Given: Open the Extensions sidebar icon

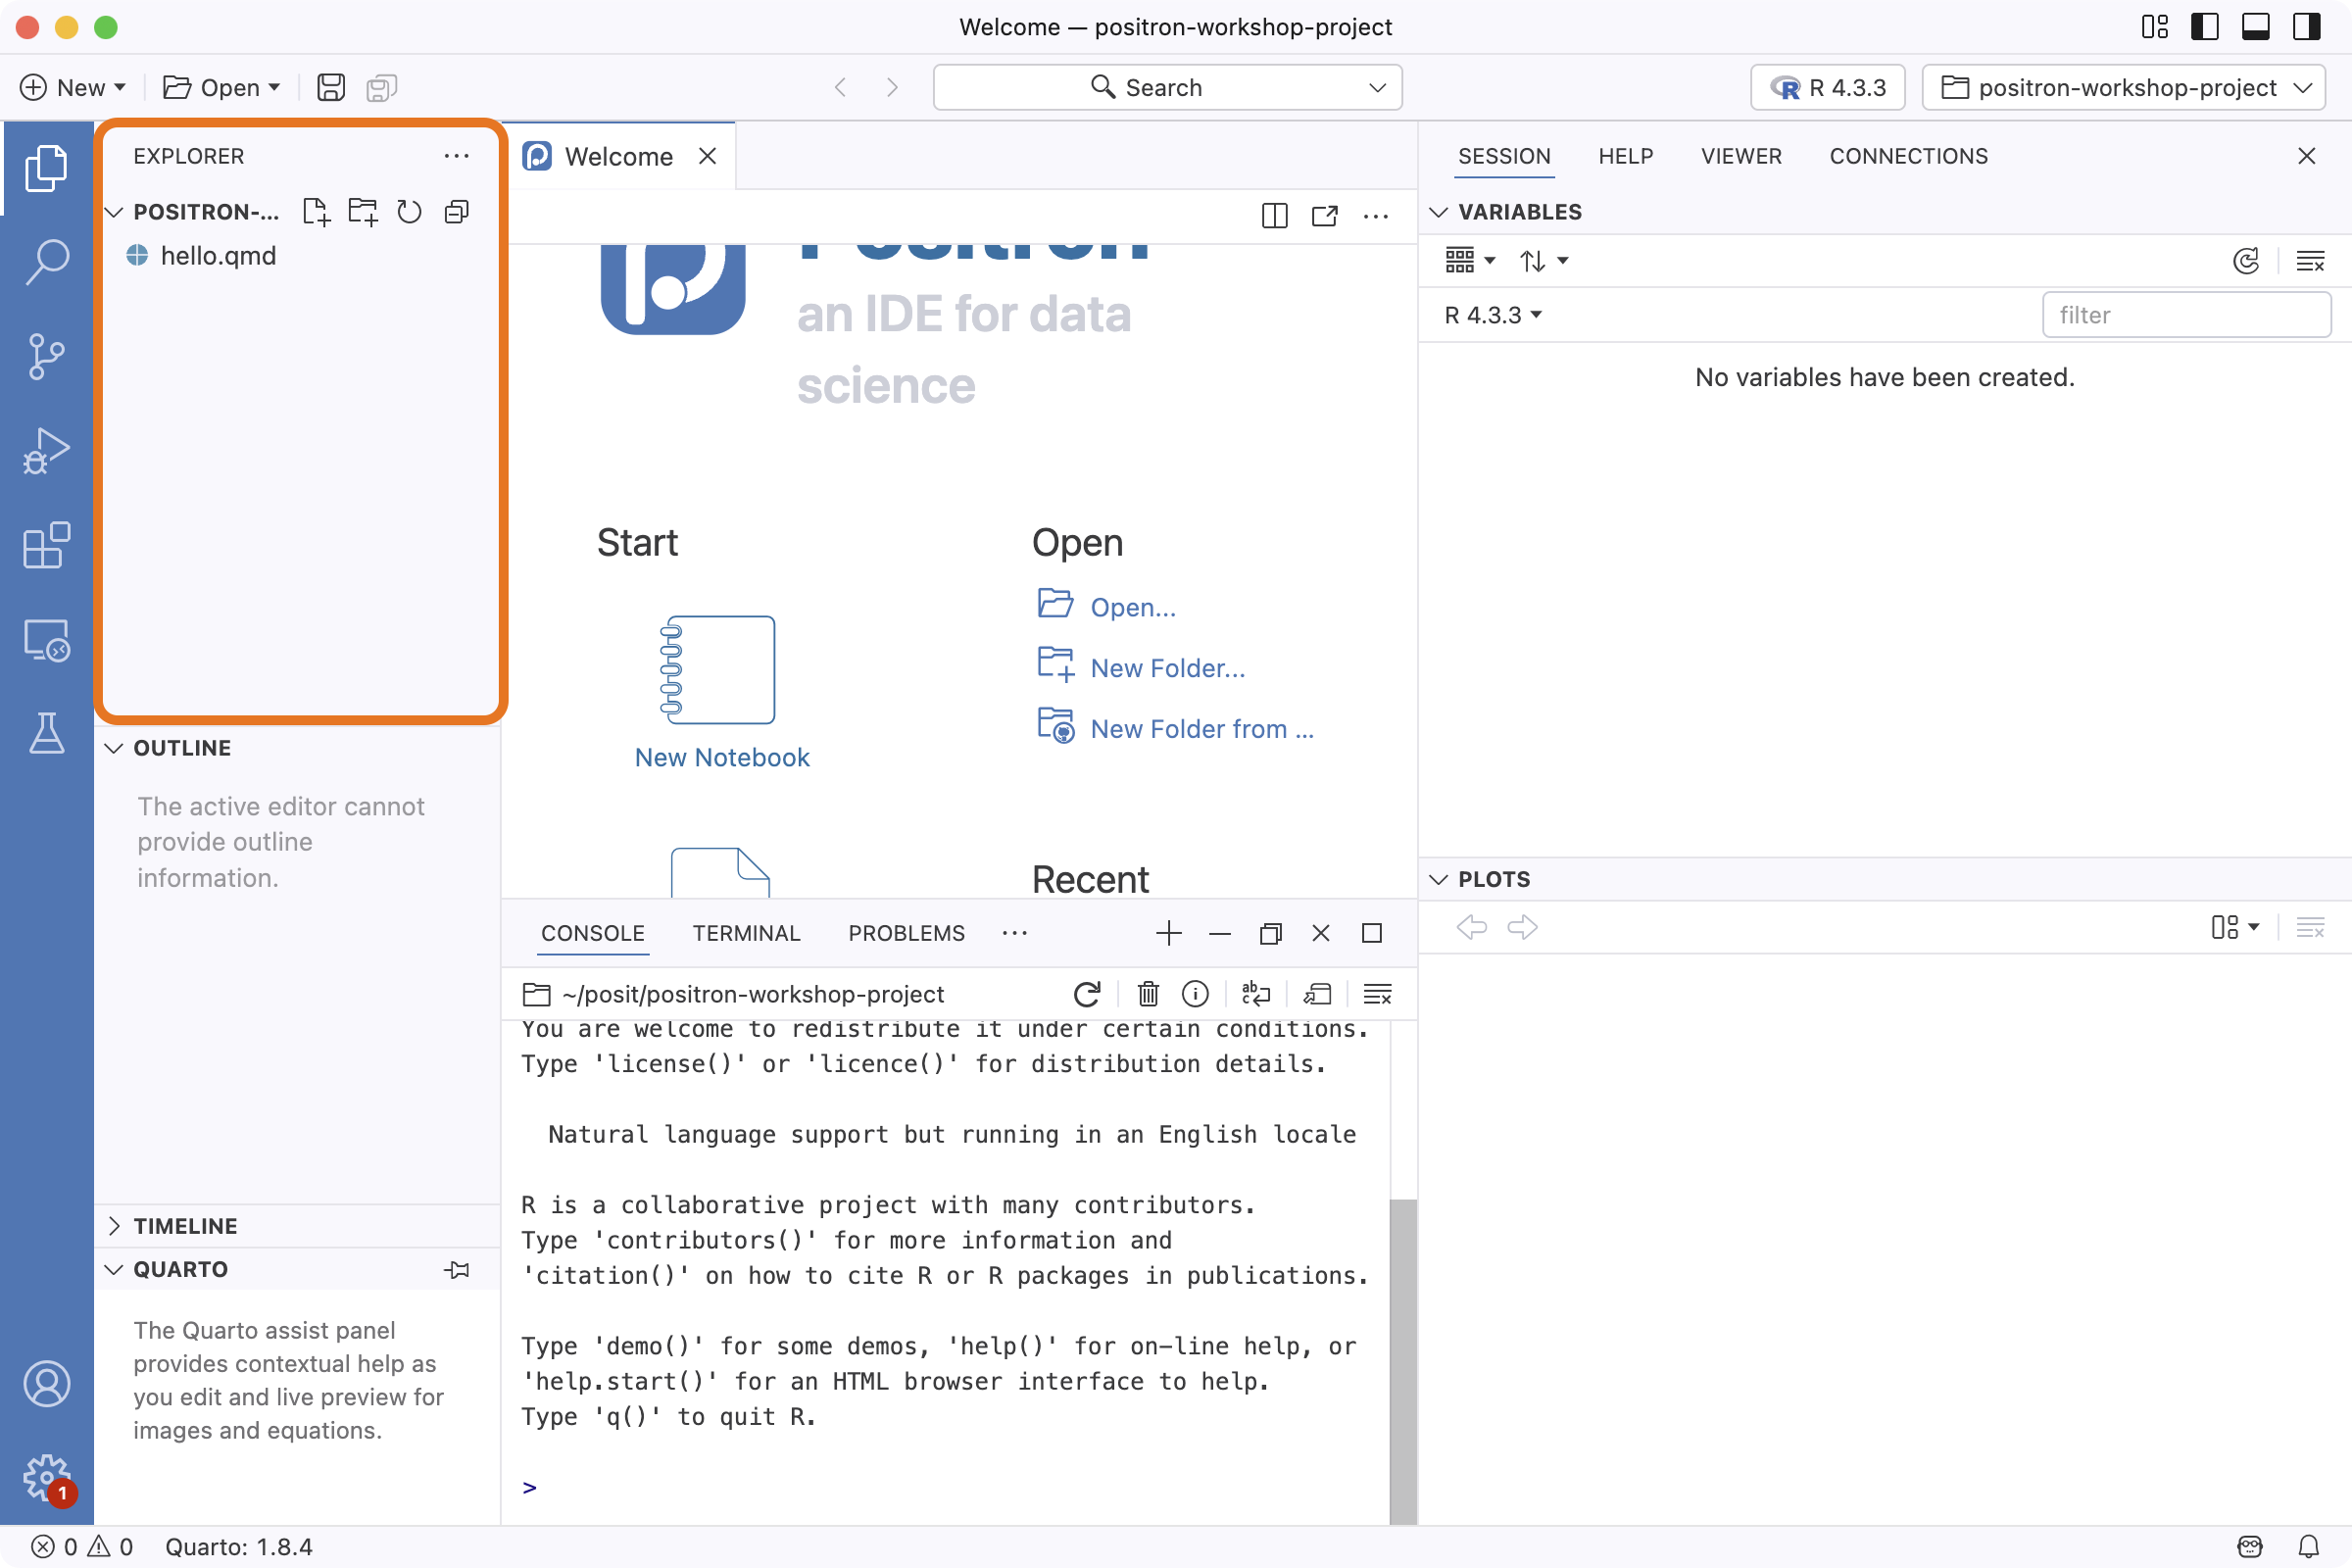Looking at the screenshot, I should (46, 546).
